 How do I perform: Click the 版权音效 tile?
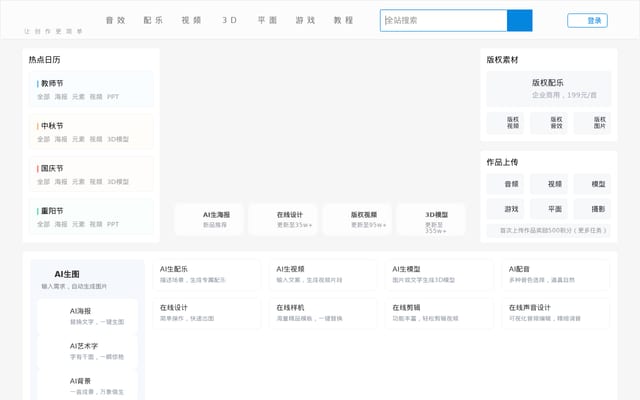coord(549,122)
